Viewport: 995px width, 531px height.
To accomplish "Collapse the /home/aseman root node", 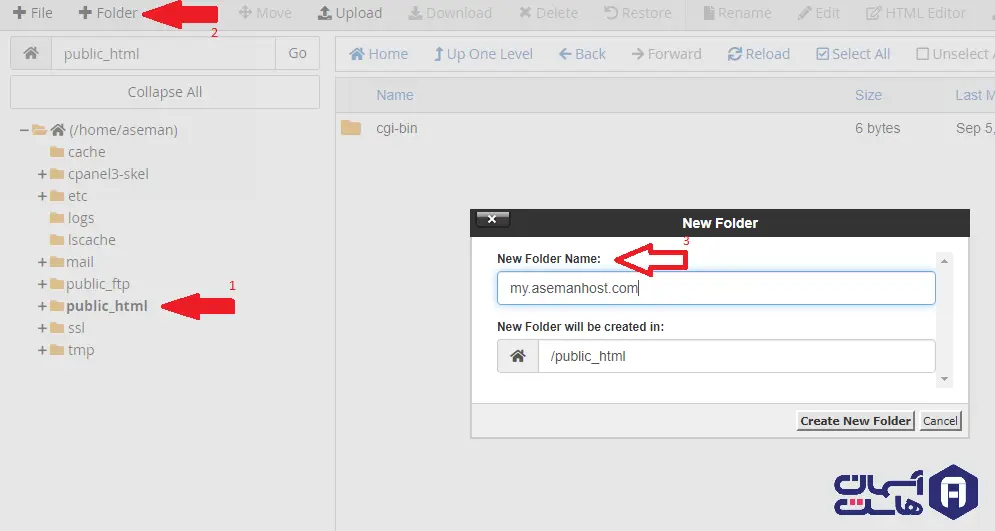I will 24,130.
